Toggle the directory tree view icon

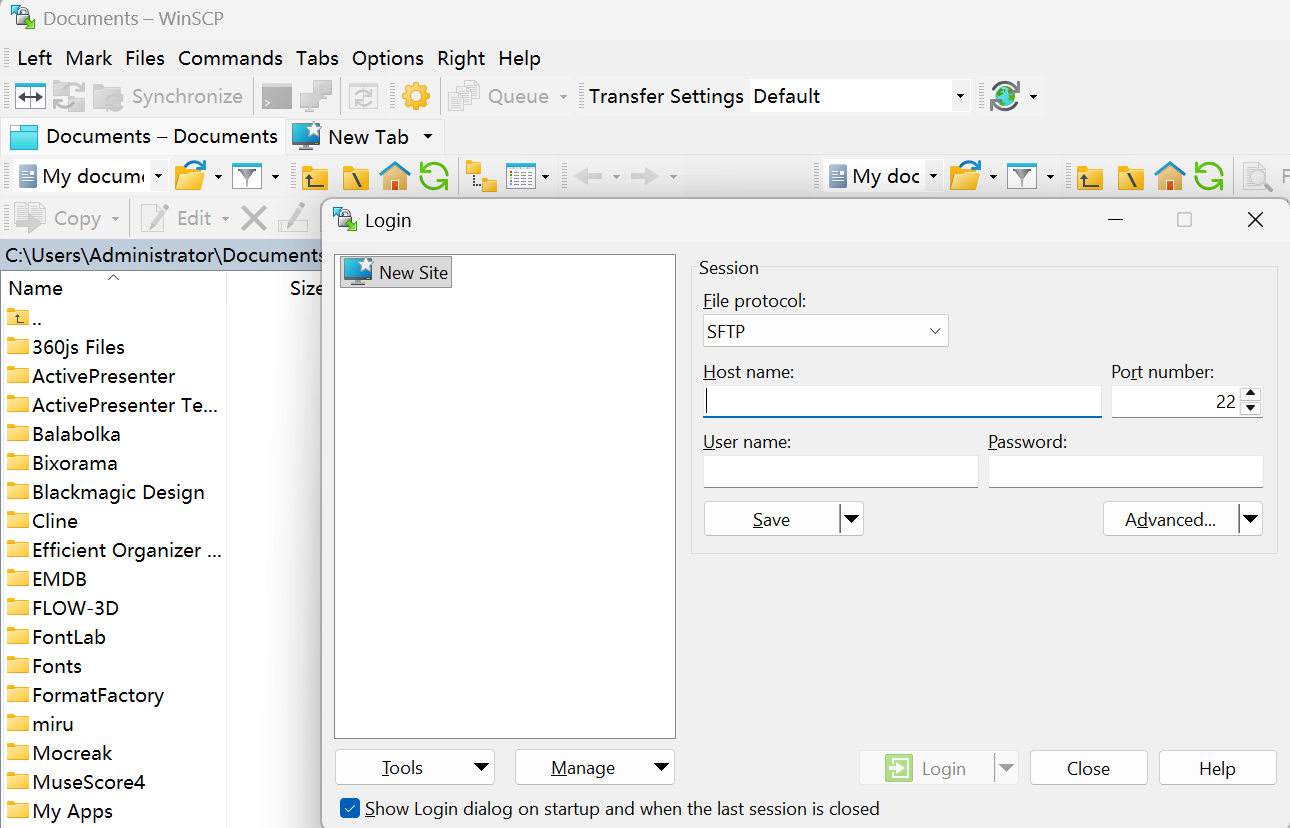pos(482,176)
